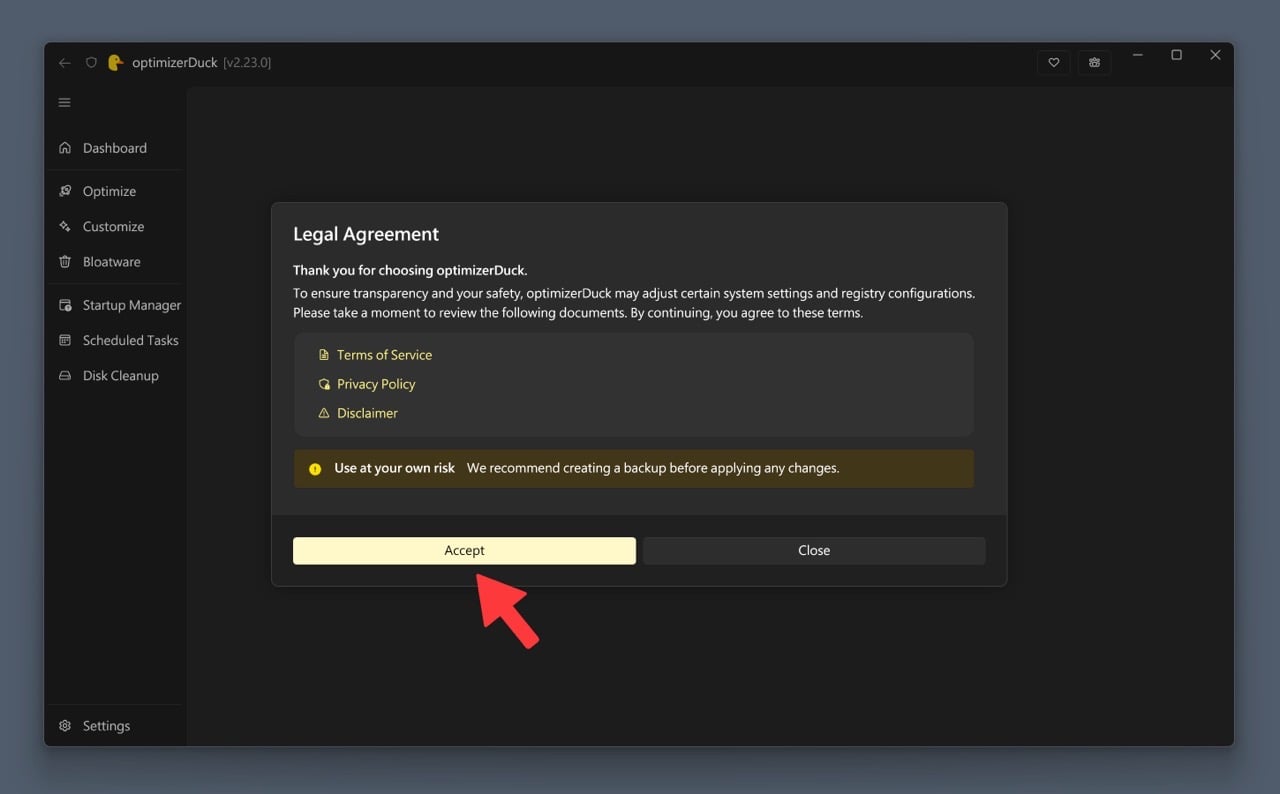Click the Startup Manager icon

[x=65, y=305]
